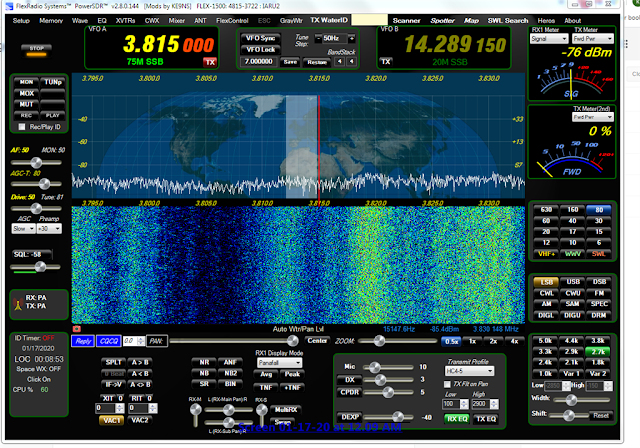Select DIGU mode button

[573, 315]
